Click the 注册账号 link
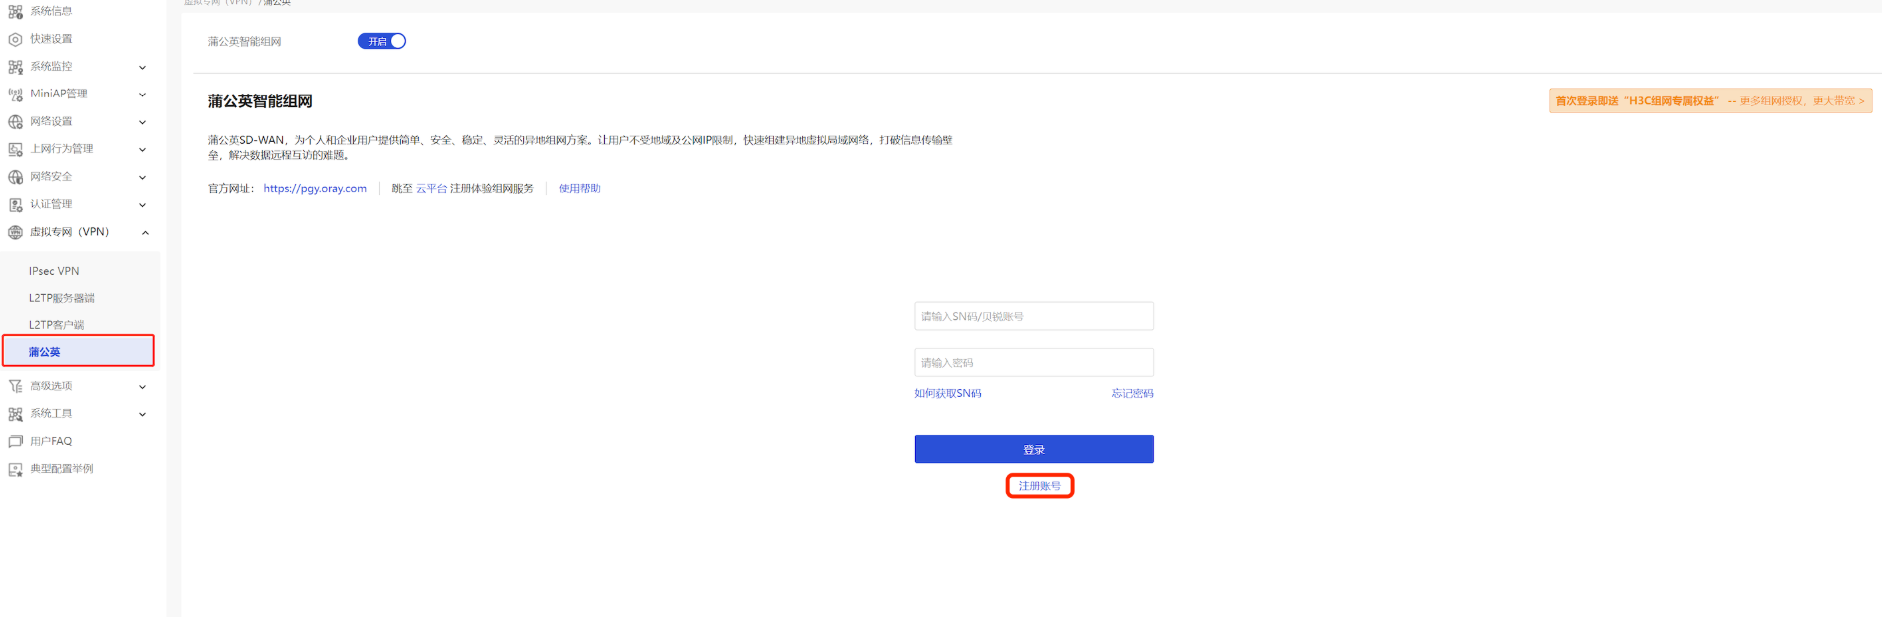The image size is (1882, 617). coord(1040,486)
